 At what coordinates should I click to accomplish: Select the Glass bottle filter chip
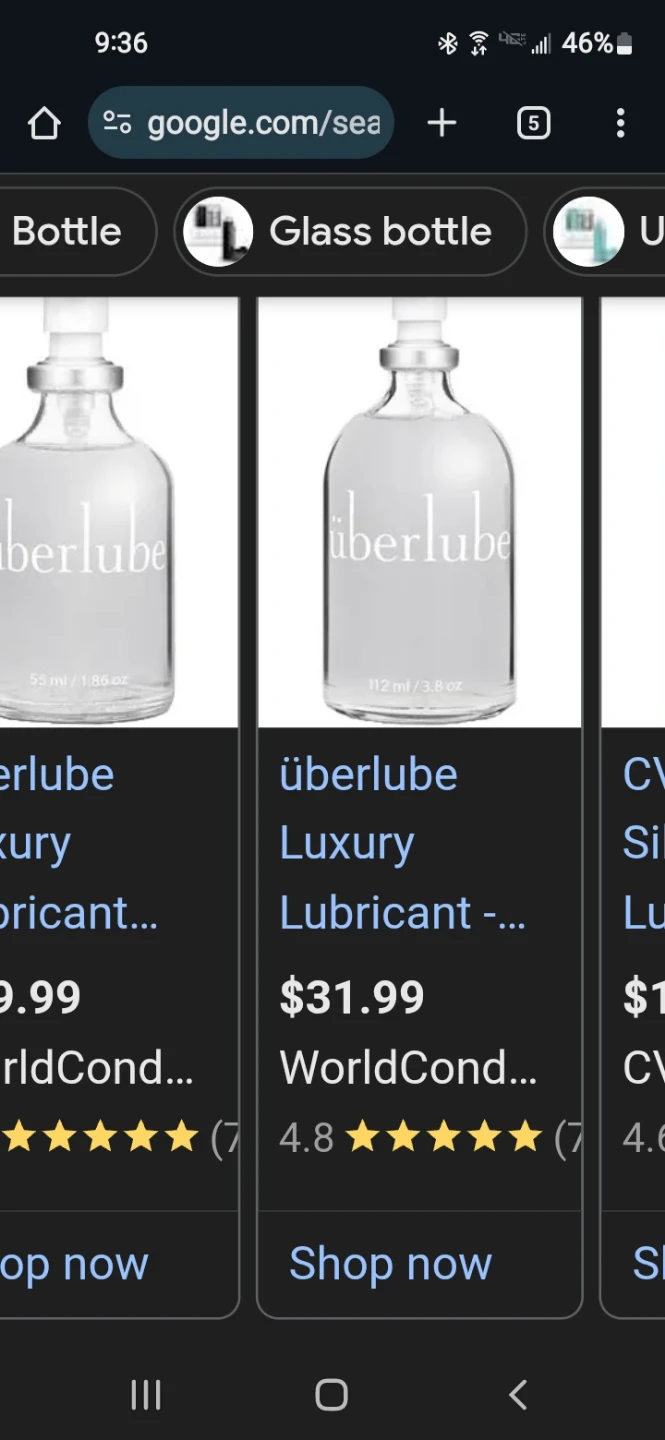(350, 231)
